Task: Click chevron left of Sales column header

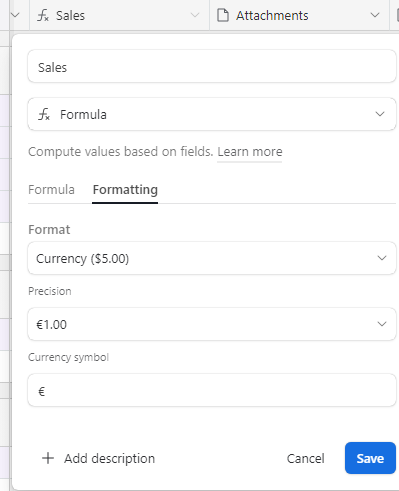Action: pyautogui.click(x=15, y=15)
